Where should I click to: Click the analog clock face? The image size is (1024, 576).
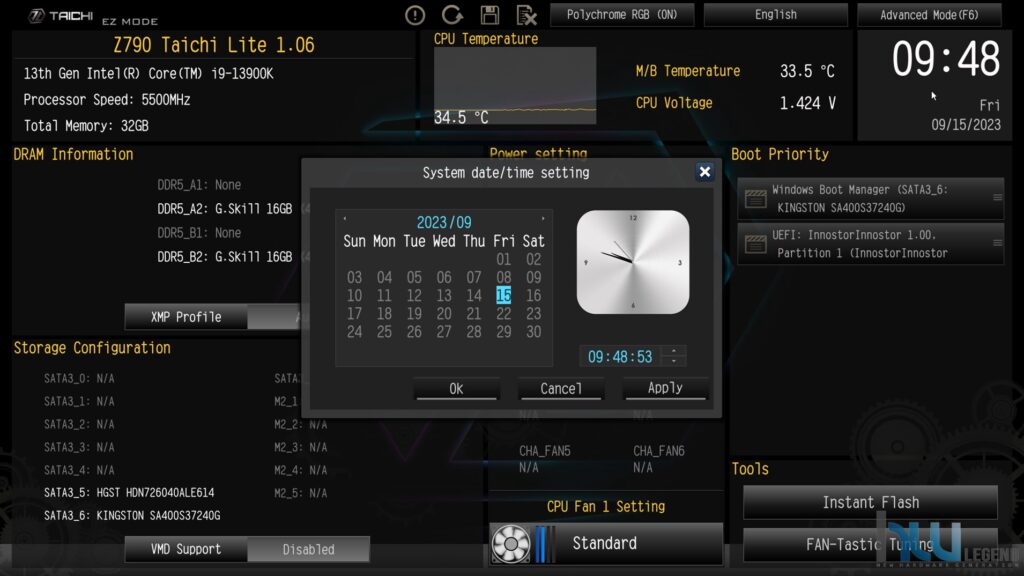(x=633, y=262)
